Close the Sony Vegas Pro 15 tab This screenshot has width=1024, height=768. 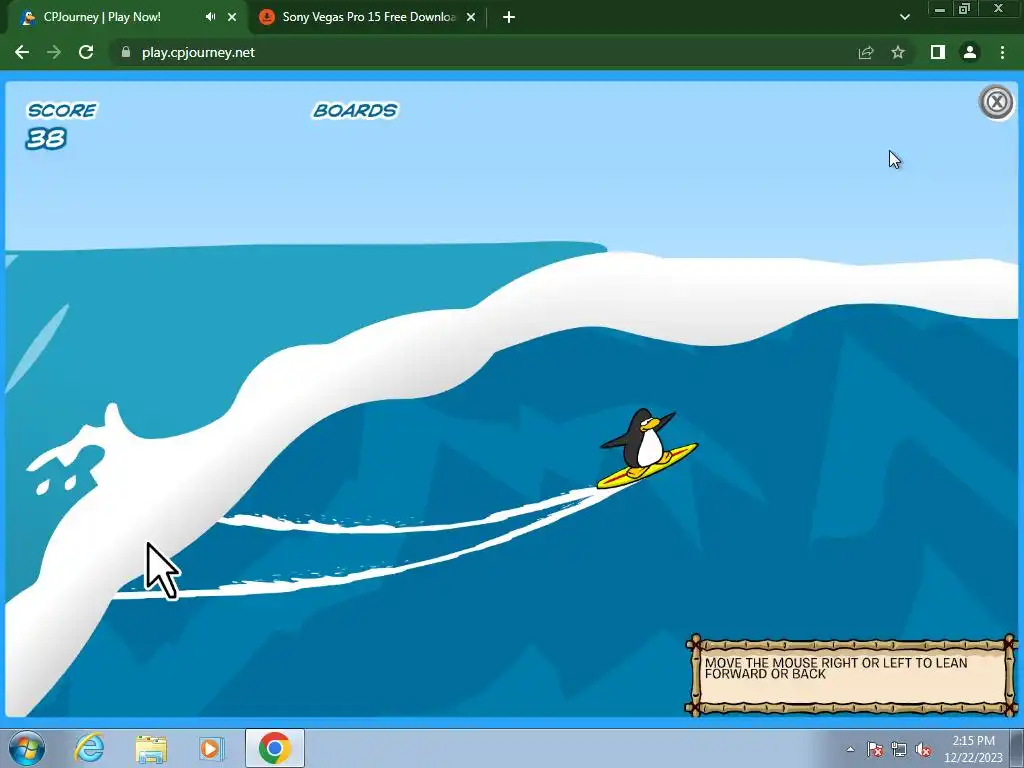tap(471, 17)
